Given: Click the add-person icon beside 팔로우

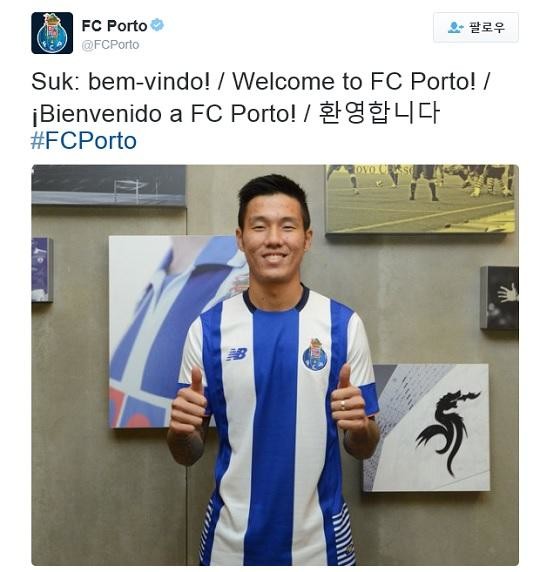Looking at the screenshot, I should point(455,27).
